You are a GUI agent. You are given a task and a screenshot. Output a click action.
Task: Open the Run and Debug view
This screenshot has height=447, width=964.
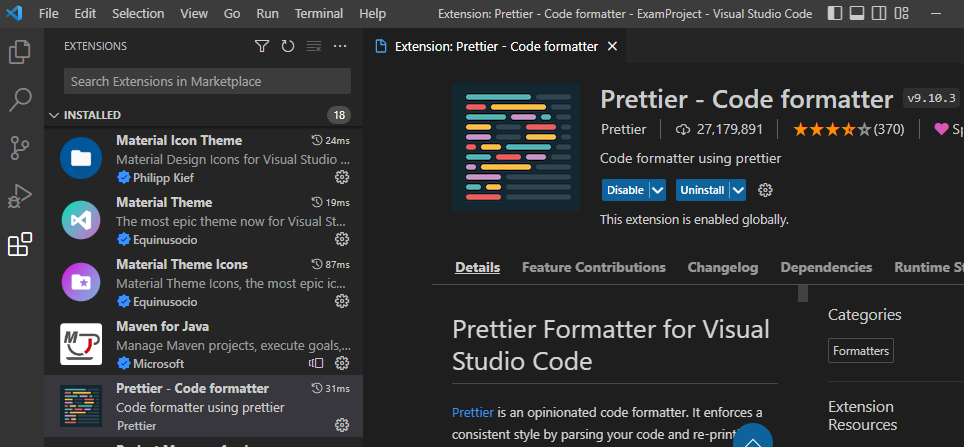point(20,196)
